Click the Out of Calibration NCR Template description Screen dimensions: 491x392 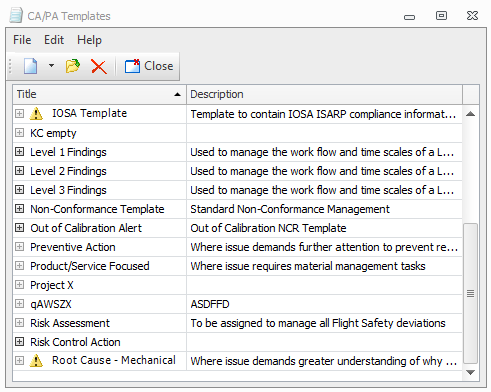click(x=268, y=228)
